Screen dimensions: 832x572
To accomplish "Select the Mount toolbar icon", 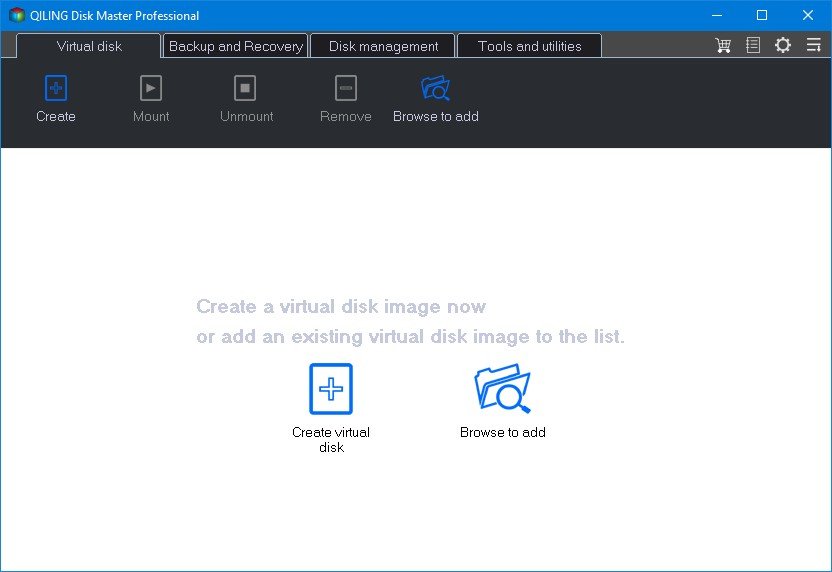I will tap(151, 88).
